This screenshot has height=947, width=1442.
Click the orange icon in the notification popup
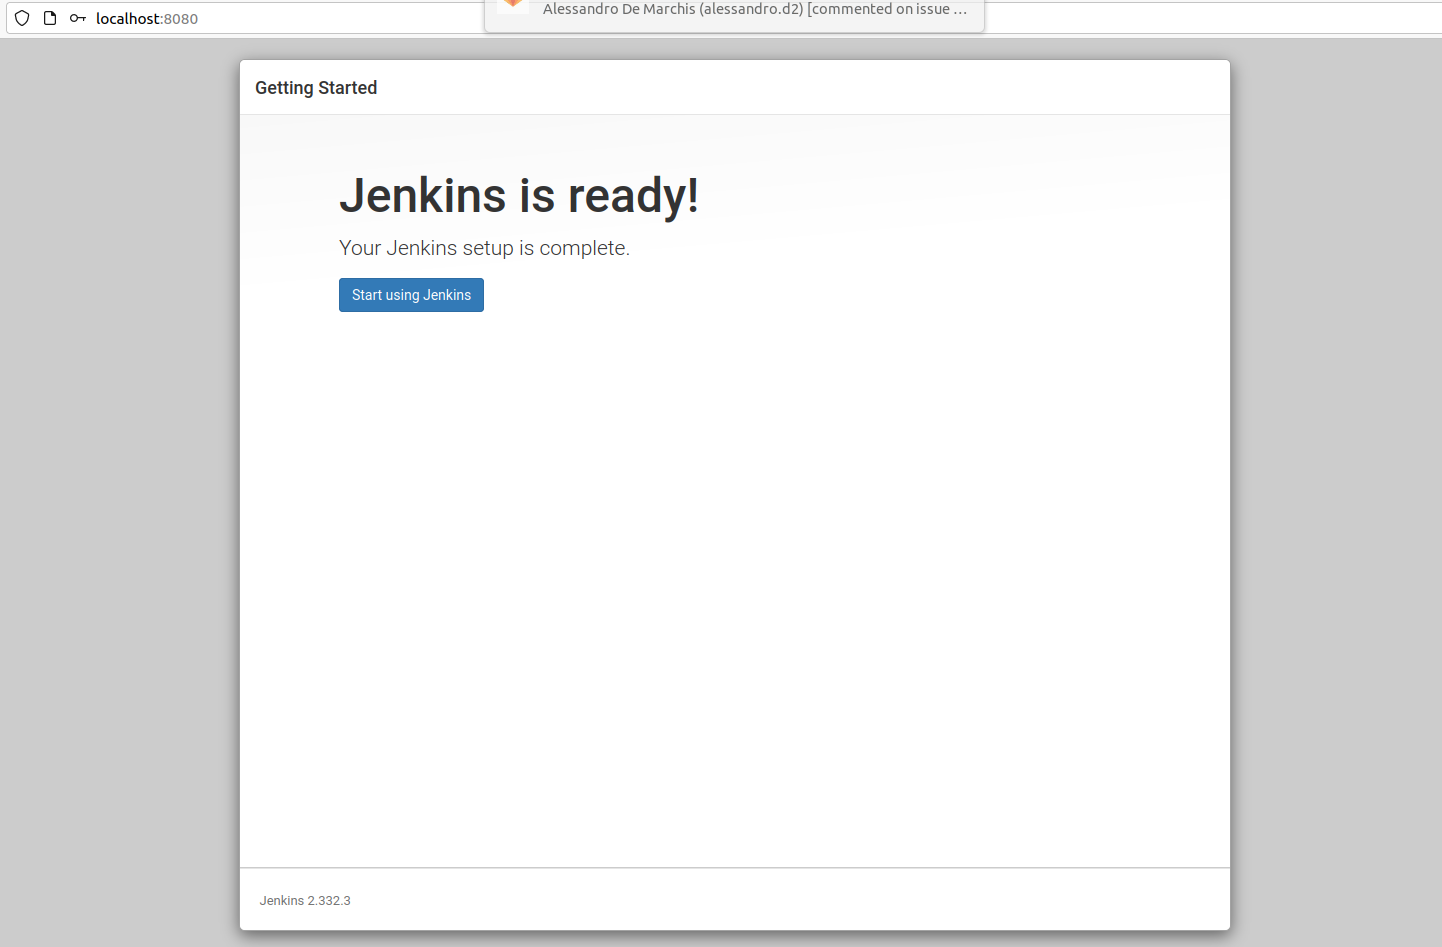(x=513, y=5)
